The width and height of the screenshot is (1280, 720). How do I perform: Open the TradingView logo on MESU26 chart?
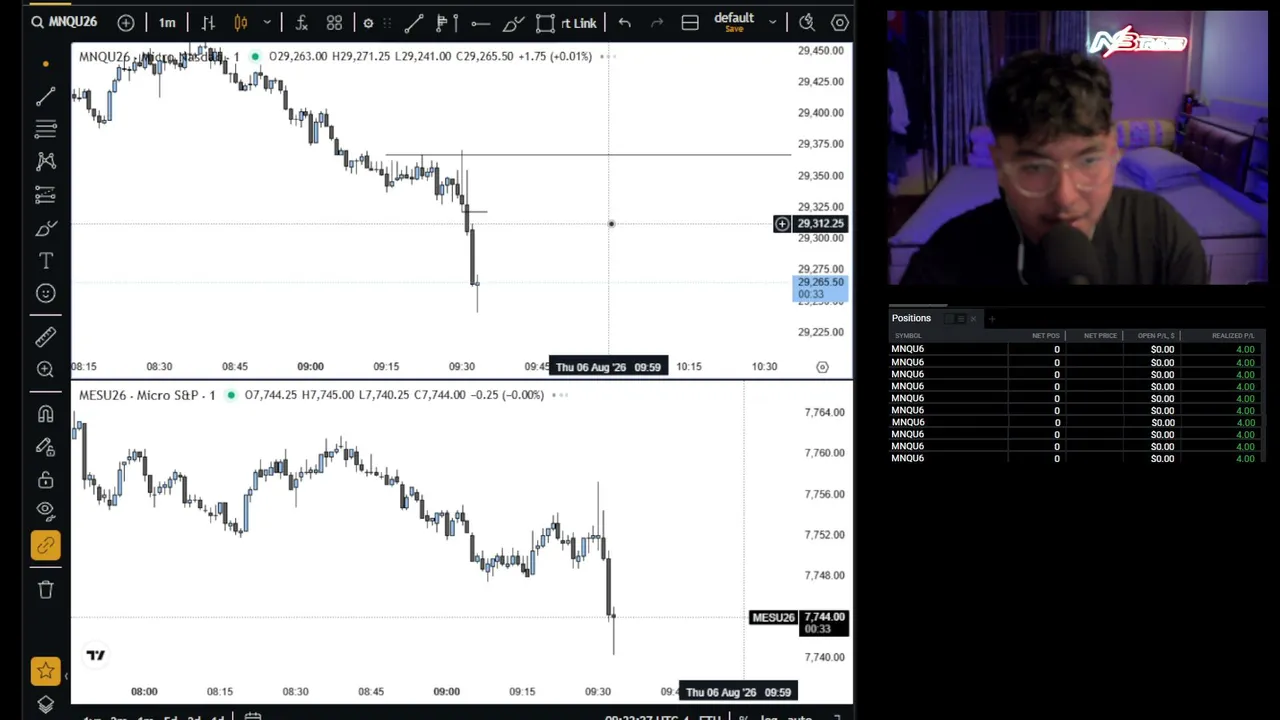point(96,655)
